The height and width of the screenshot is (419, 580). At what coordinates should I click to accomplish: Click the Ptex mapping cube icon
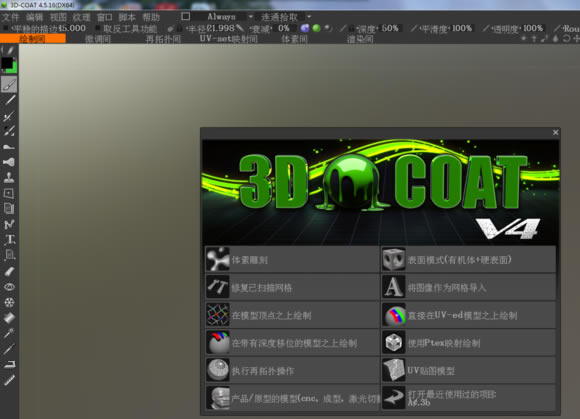click(x=394, y=342)
